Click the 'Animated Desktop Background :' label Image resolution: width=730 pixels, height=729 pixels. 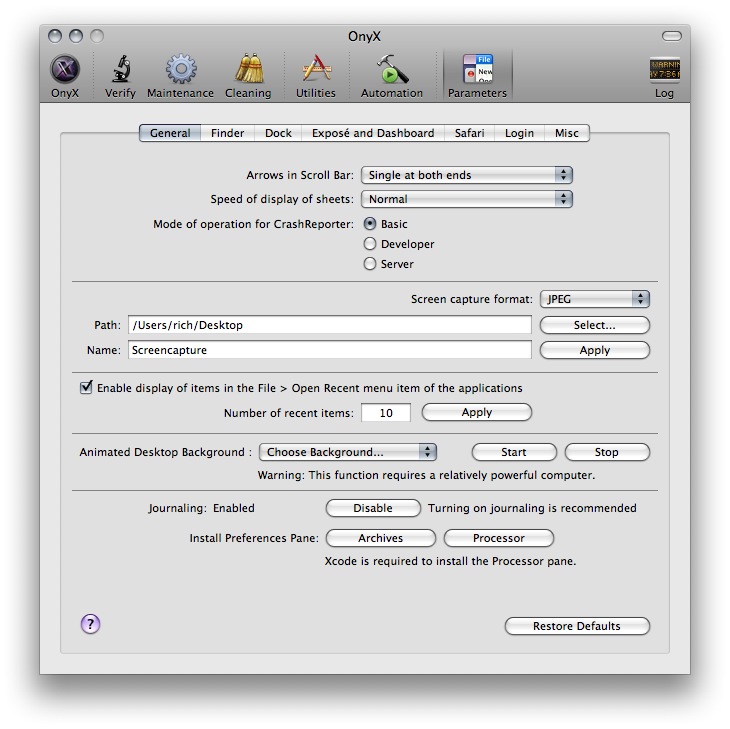pos(165,452)
